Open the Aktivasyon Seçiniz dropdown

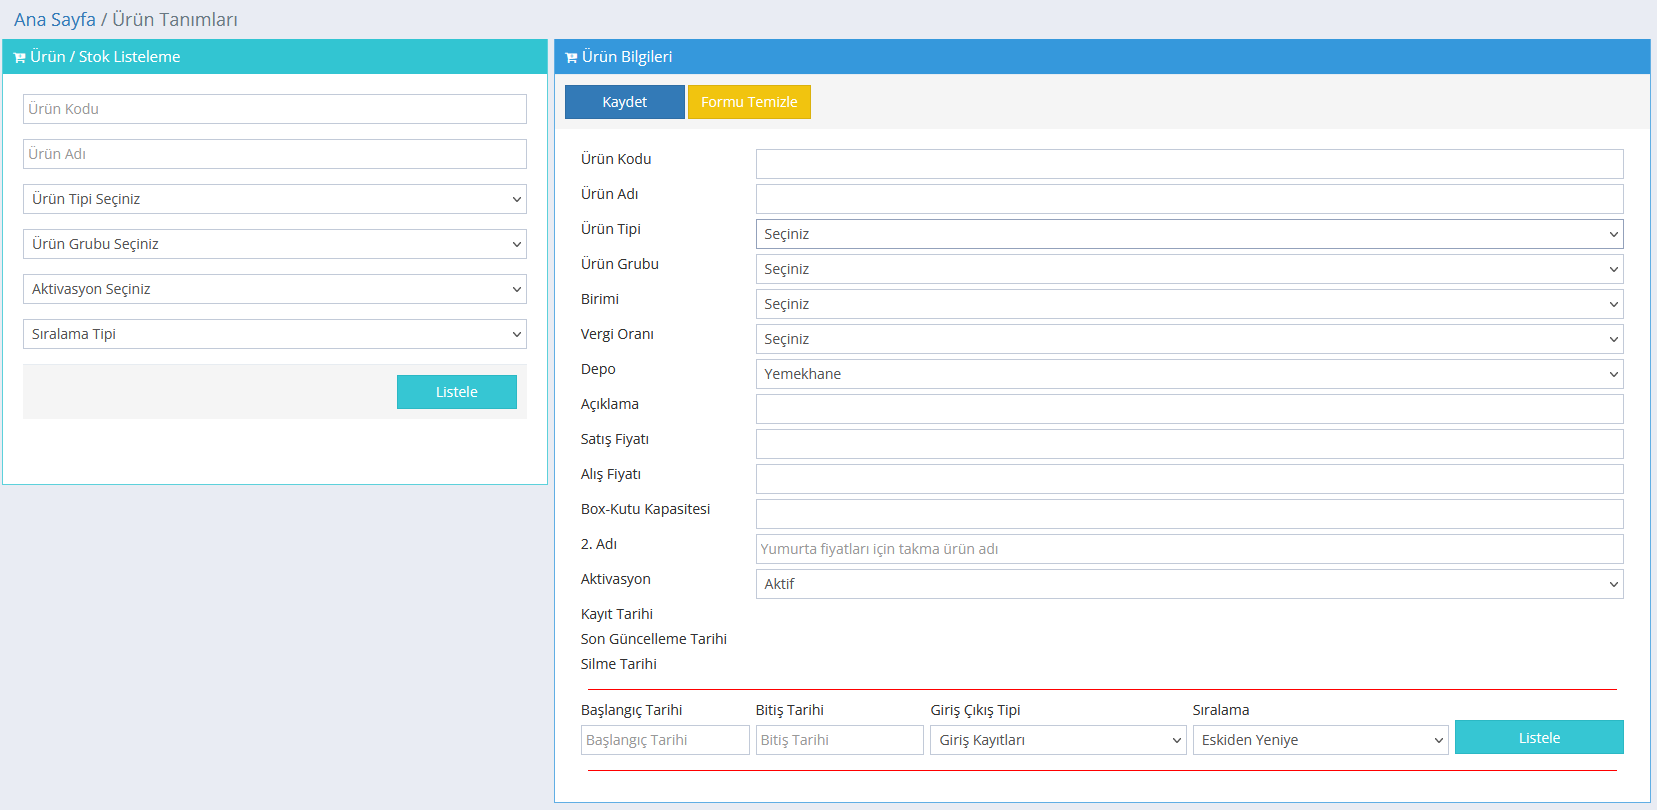pos(274,289)
